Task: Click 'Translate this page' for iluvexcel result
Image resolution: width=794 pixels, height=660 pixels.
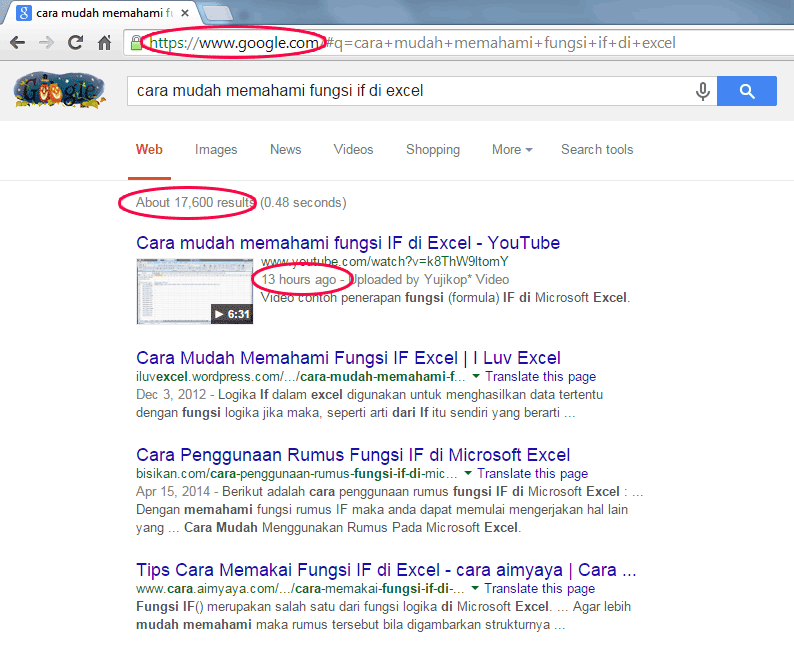Action: [x=540, y=377]
